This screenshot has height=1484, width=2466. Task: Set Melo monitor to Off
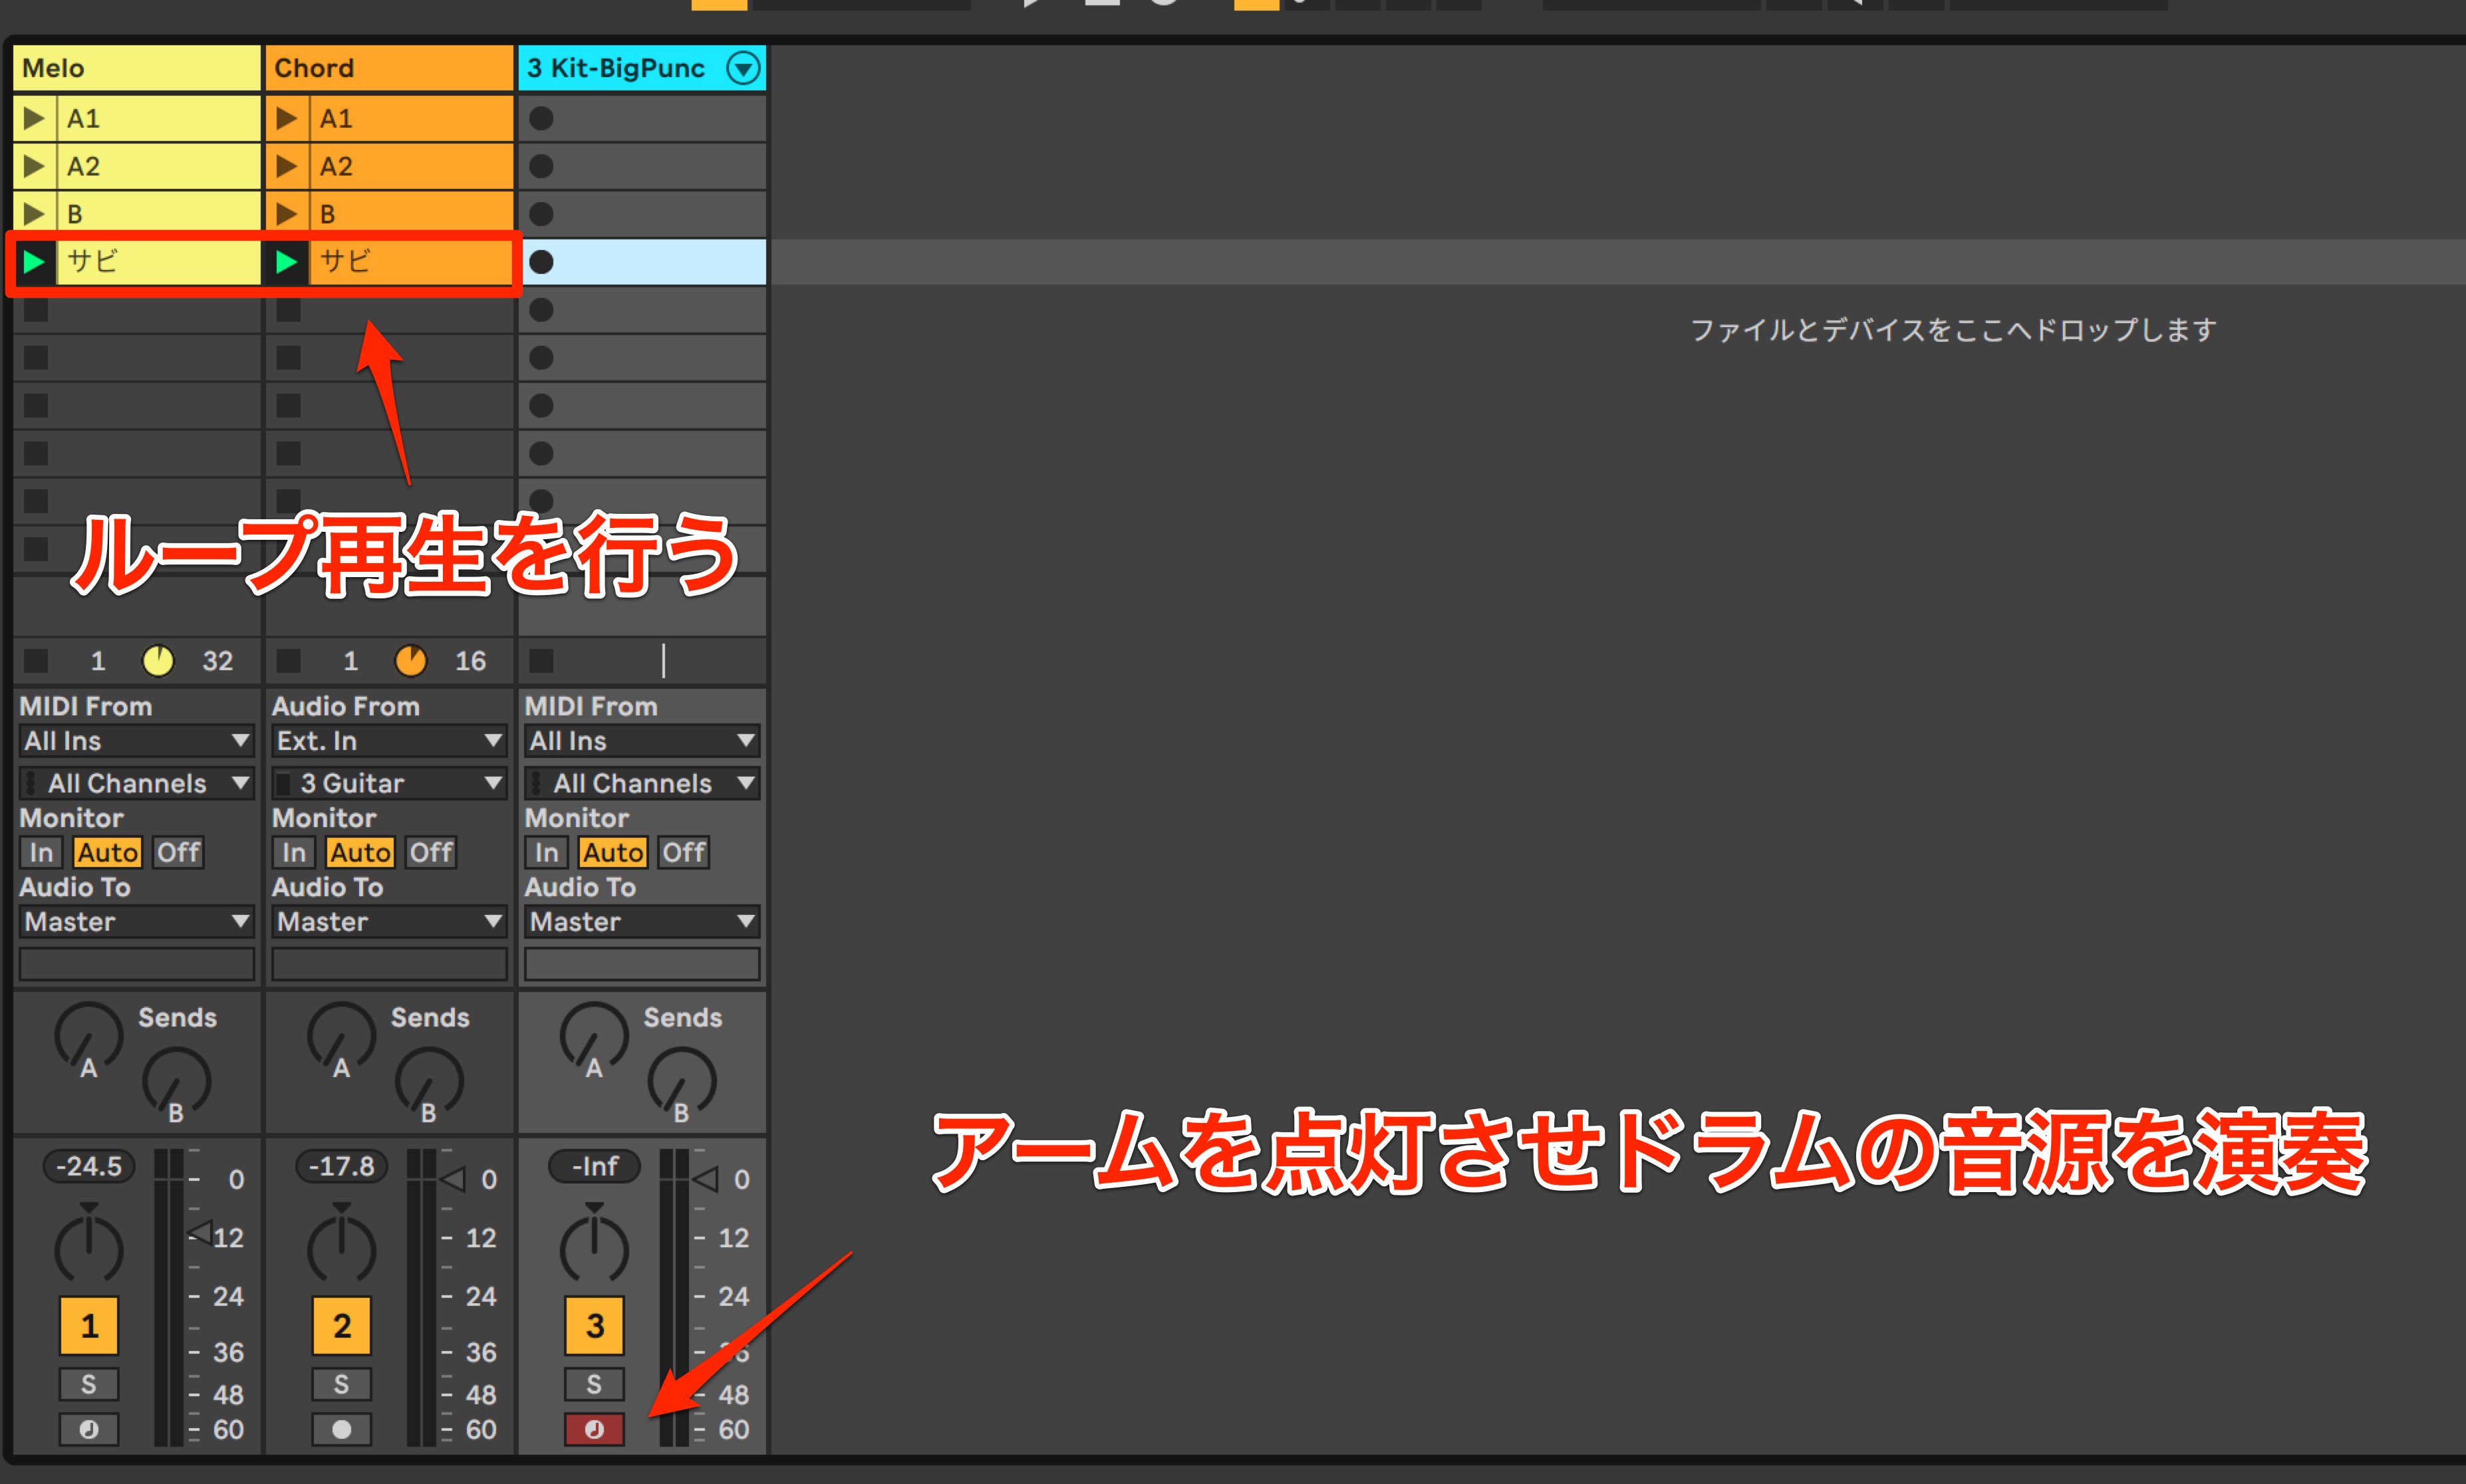(x=178, y=853)
